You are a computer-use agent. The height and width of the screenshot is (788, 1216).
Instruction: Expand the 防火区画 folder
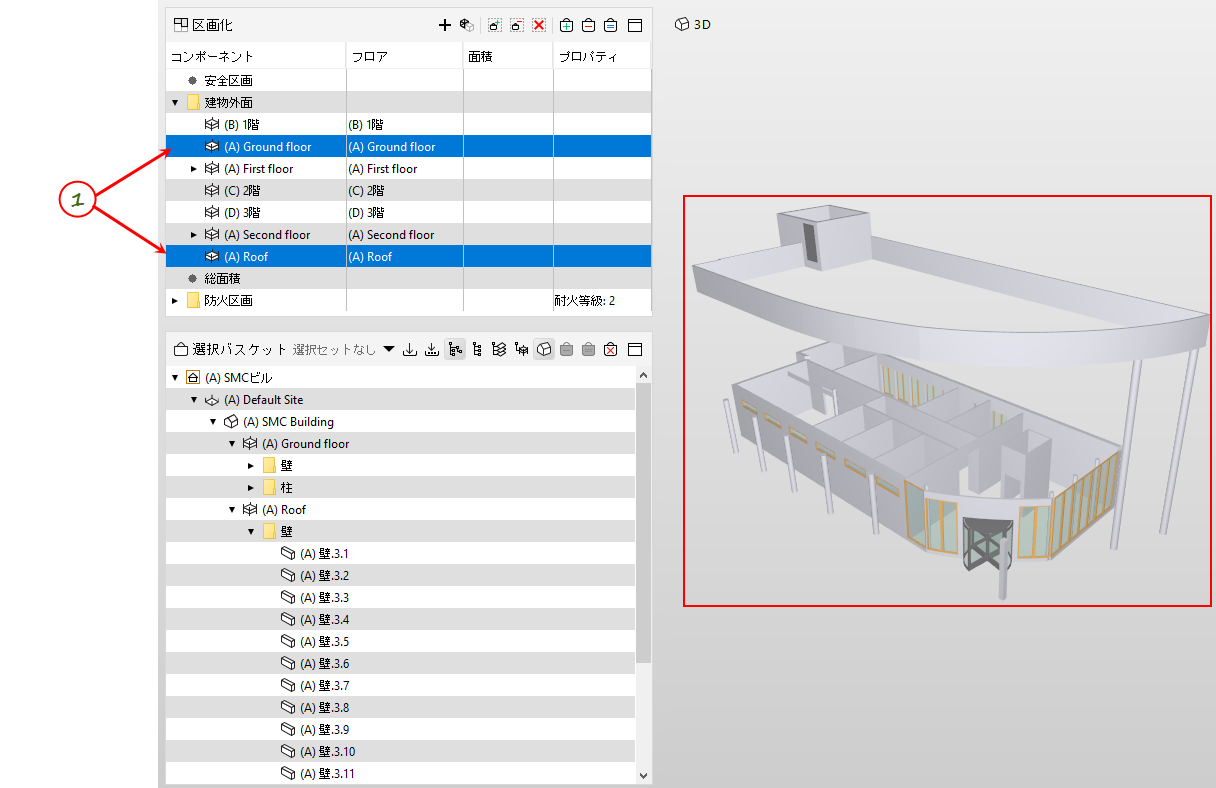point(175,301)
